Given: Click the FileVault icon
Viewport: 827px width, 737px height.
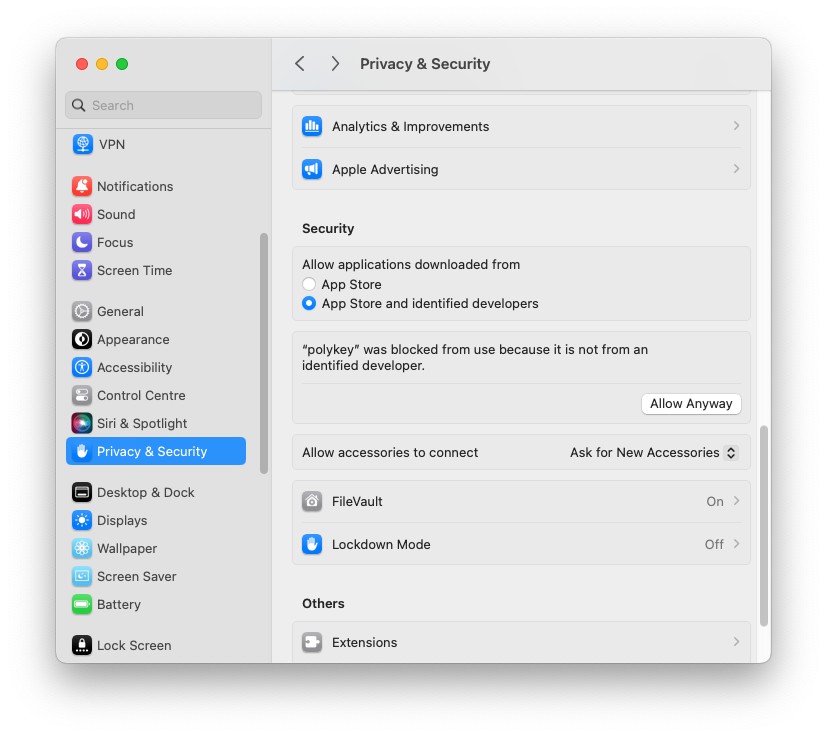Looking at the screenshot, I should pyautogui.click(x=312, y=501).
